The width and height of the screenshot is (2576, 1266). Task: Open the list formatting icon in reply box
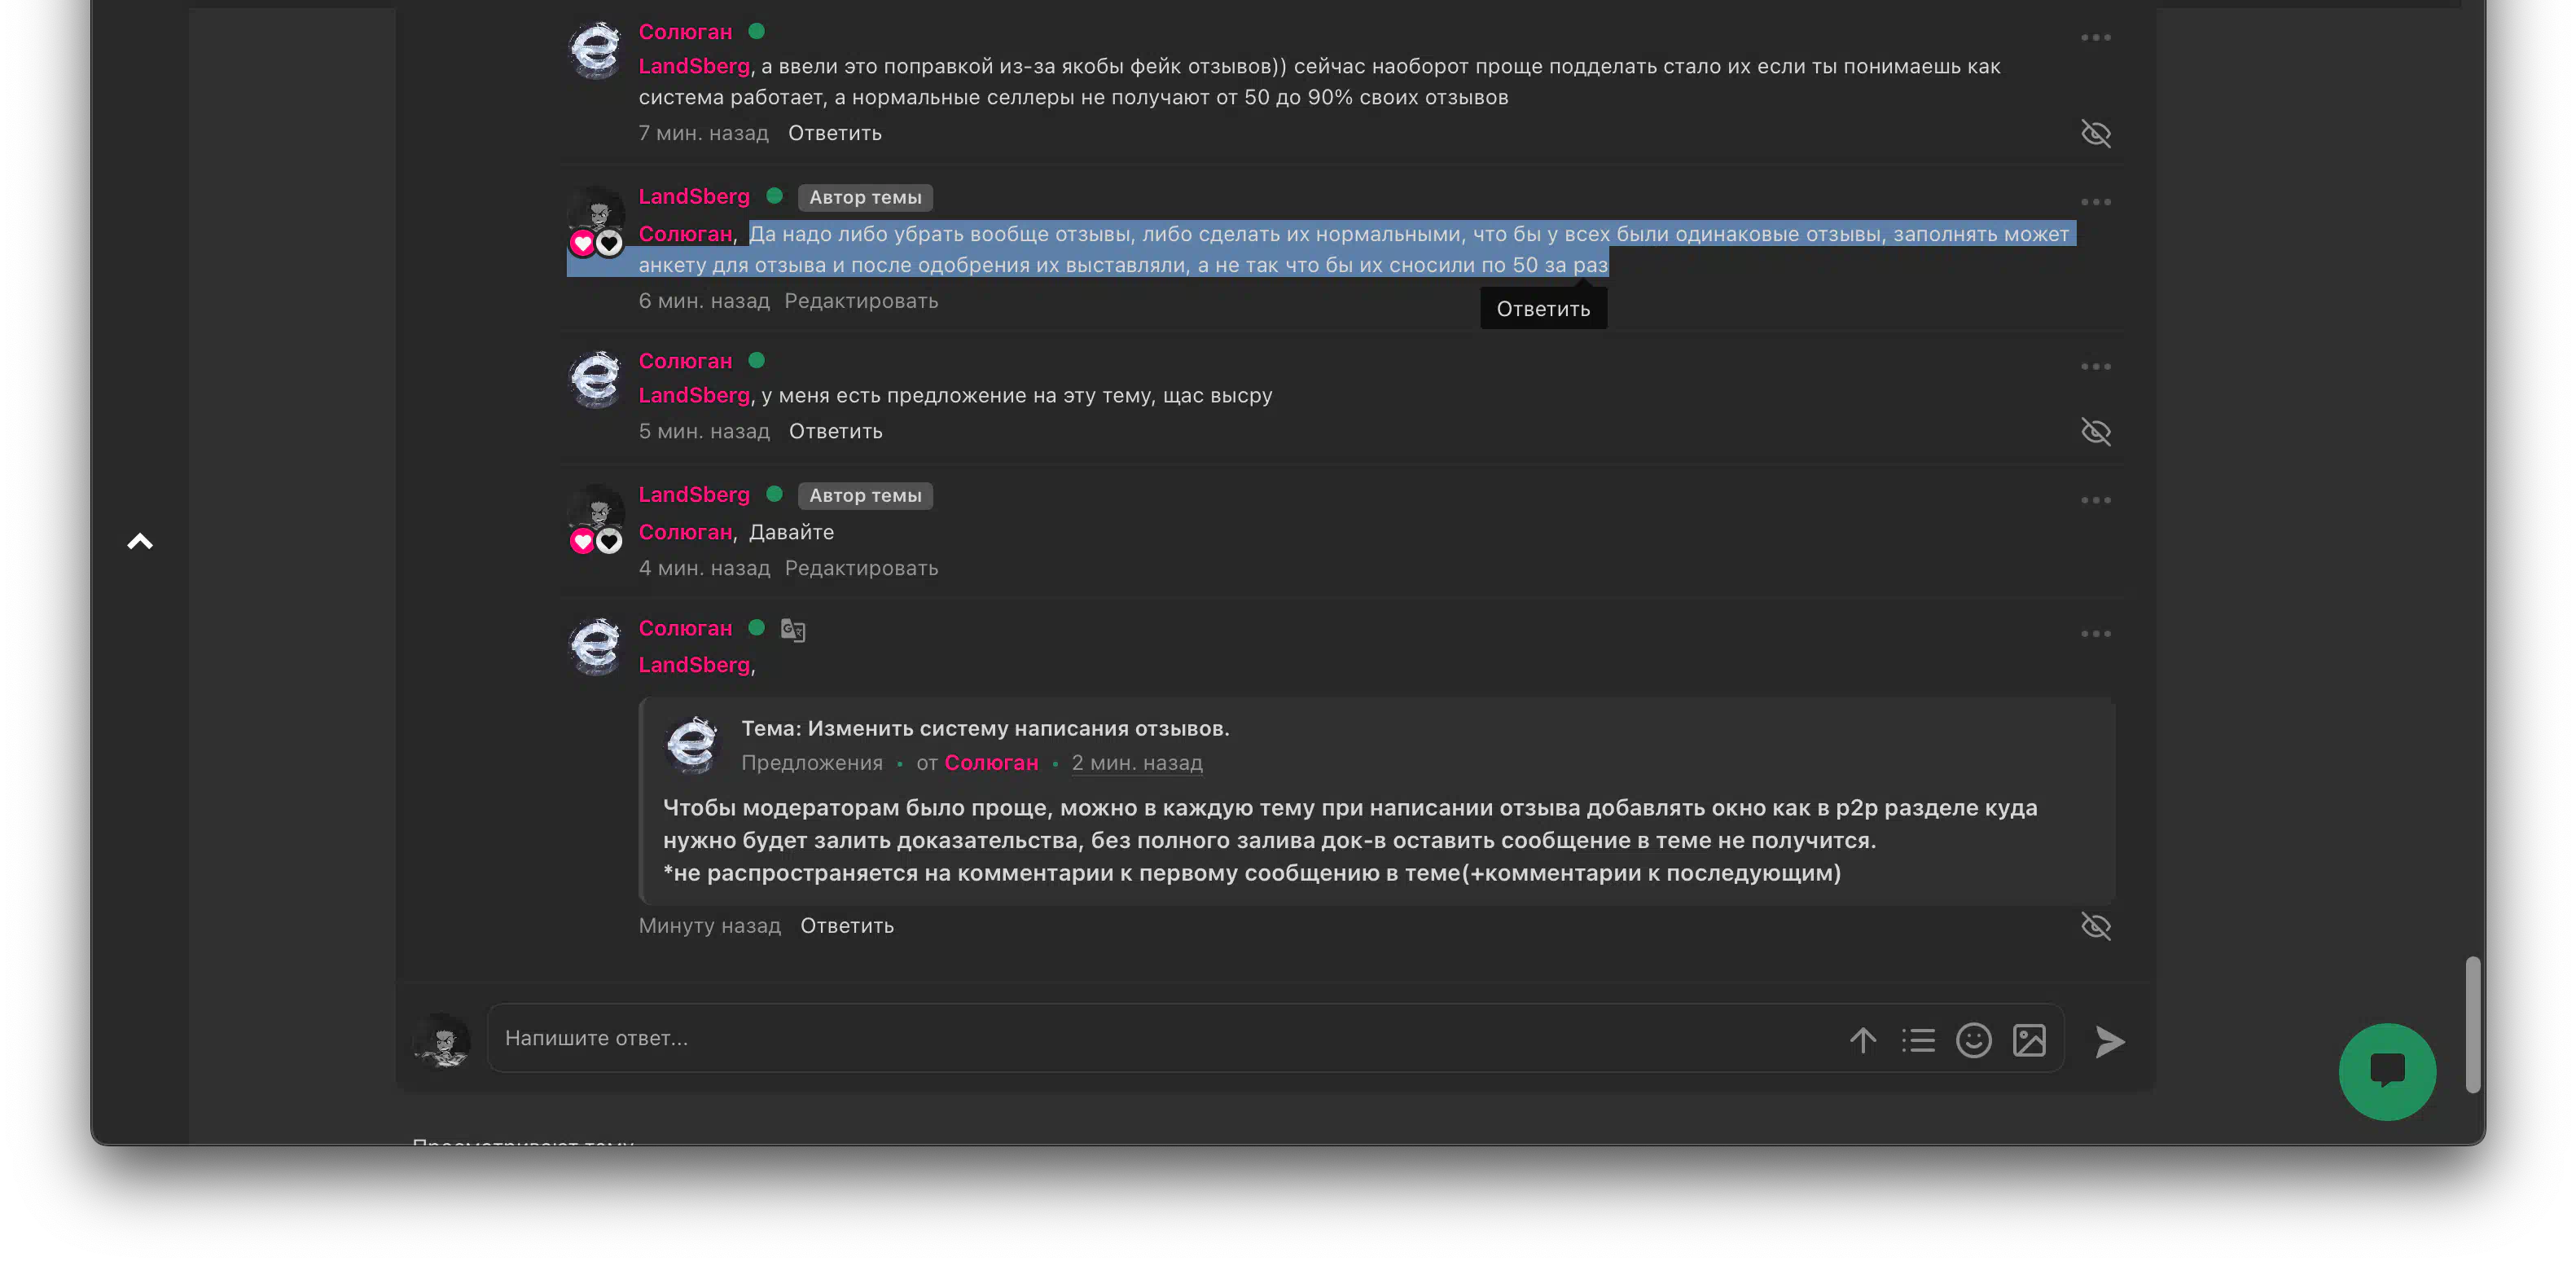[x=1918, y=1040]
